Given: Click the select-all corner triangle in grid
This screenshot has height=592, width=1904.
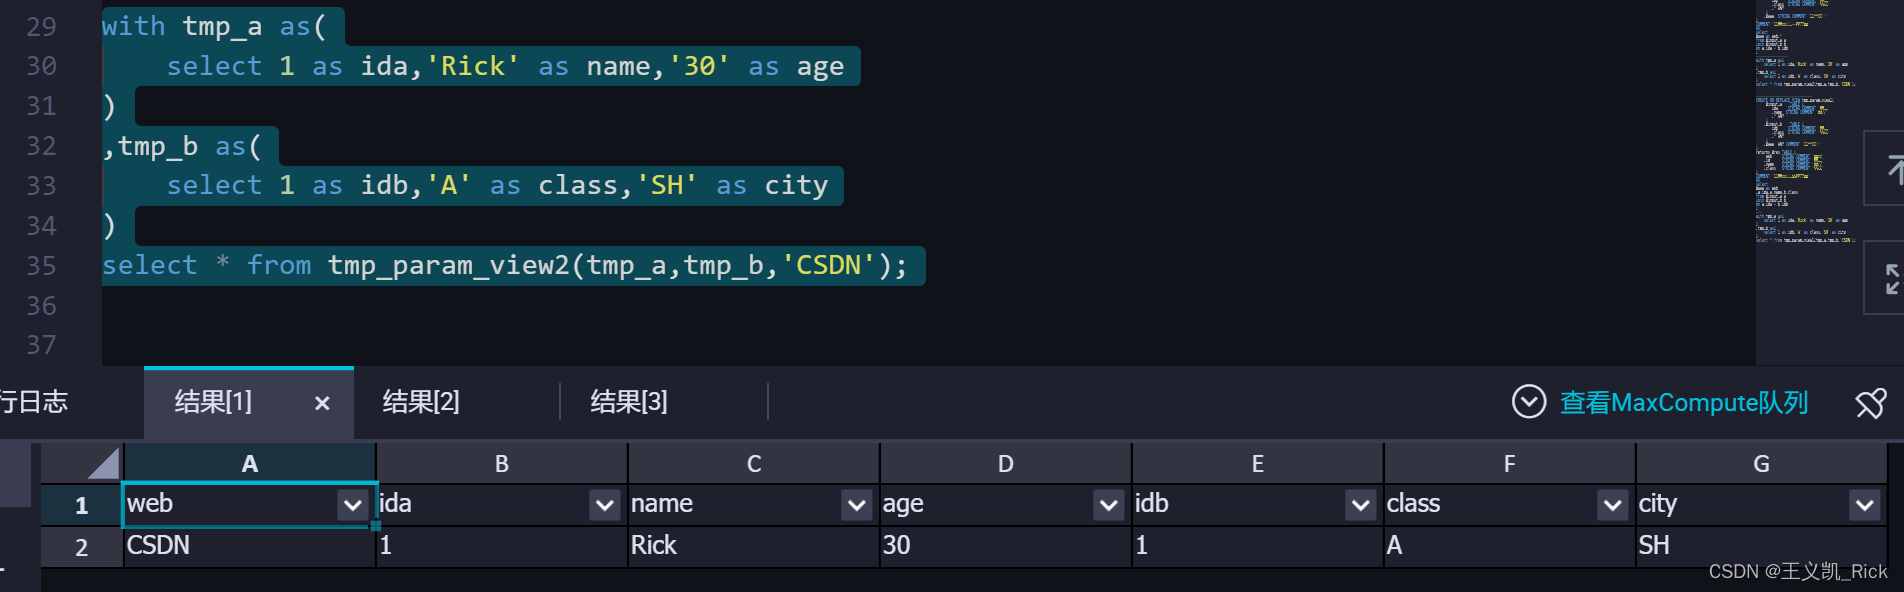Looking at the screenshot, I should pos(103,464).
